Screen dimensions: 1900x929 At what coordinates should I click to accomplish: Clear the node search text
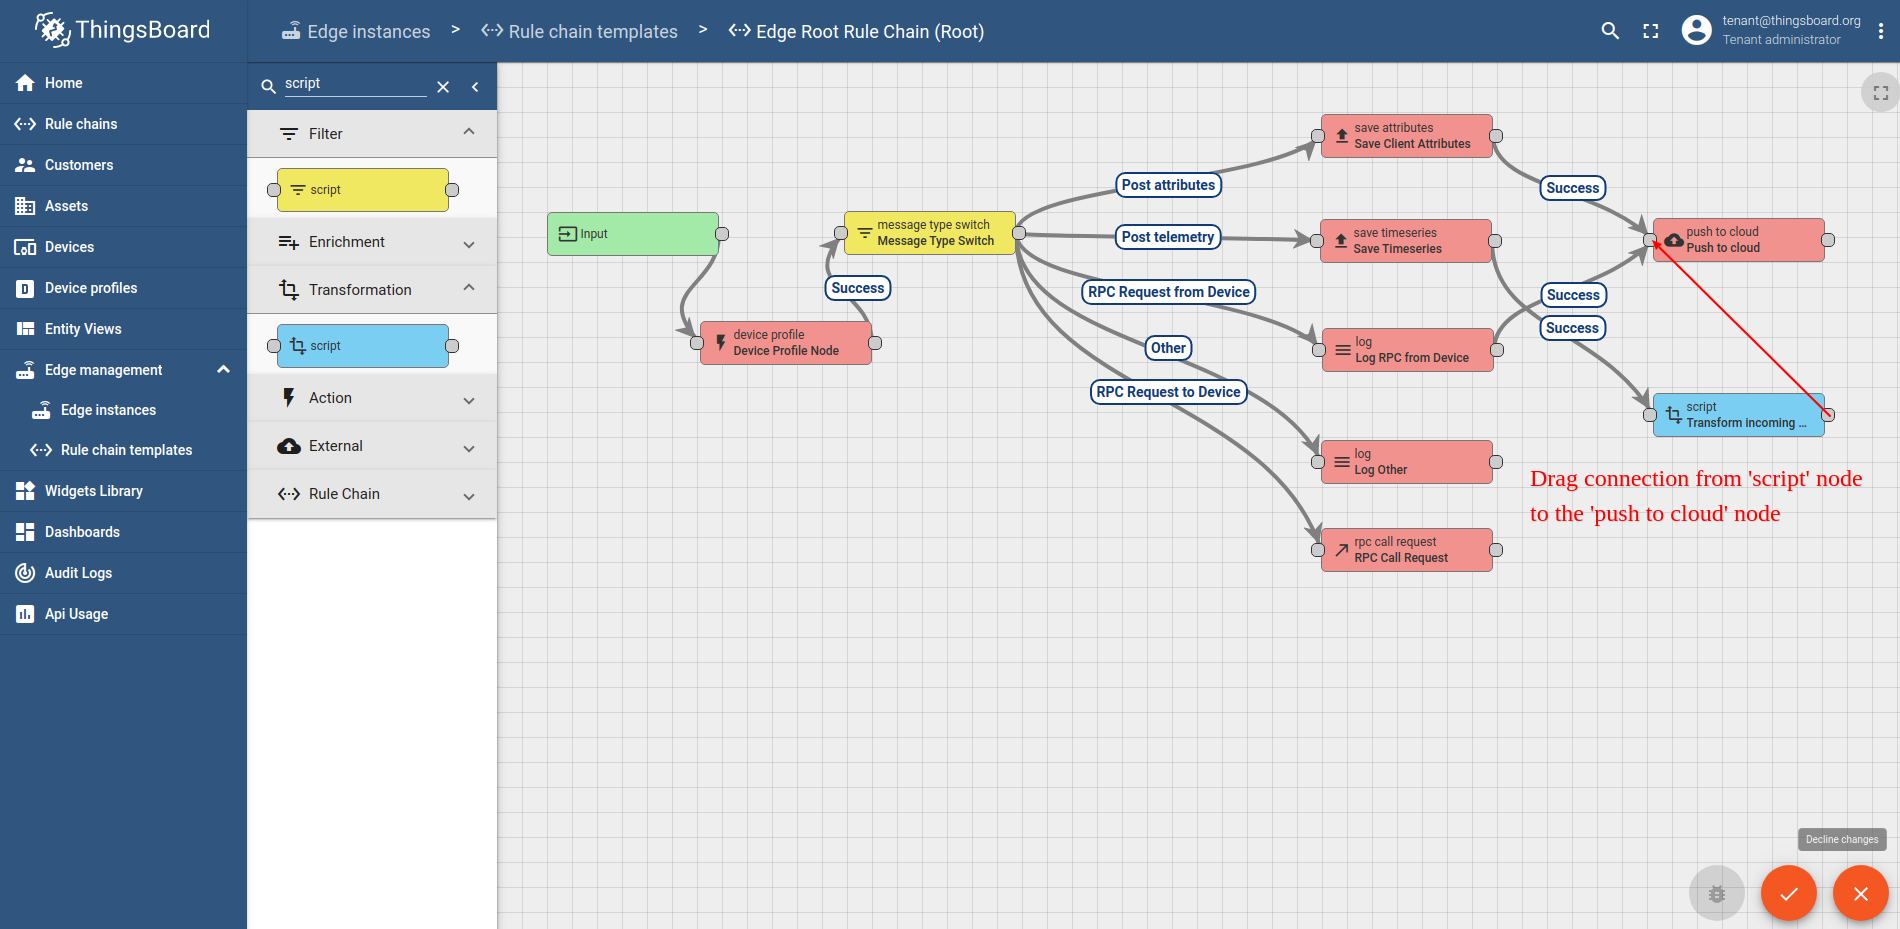pyautogui.click(x=443, y=87)
